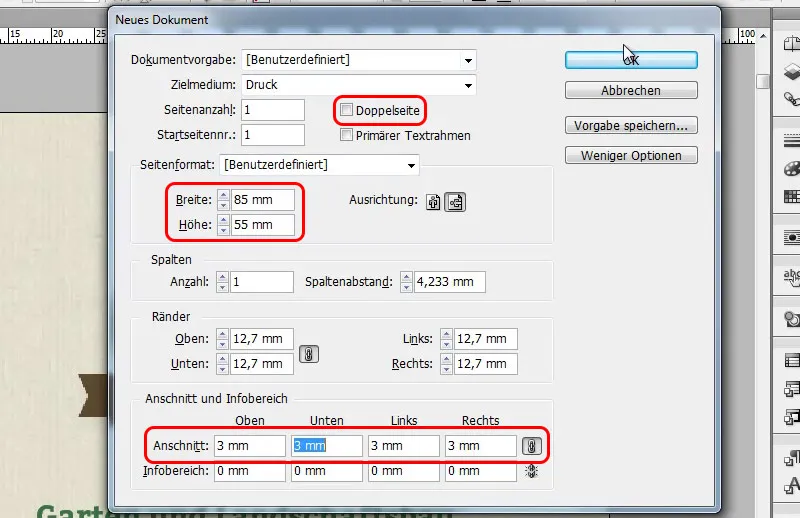The height and width of the screenshot is (518, 800).
Task: Select portrait orientation icon next to Ausrichtung
Action: pyautogui.click(x=433, y=202)
